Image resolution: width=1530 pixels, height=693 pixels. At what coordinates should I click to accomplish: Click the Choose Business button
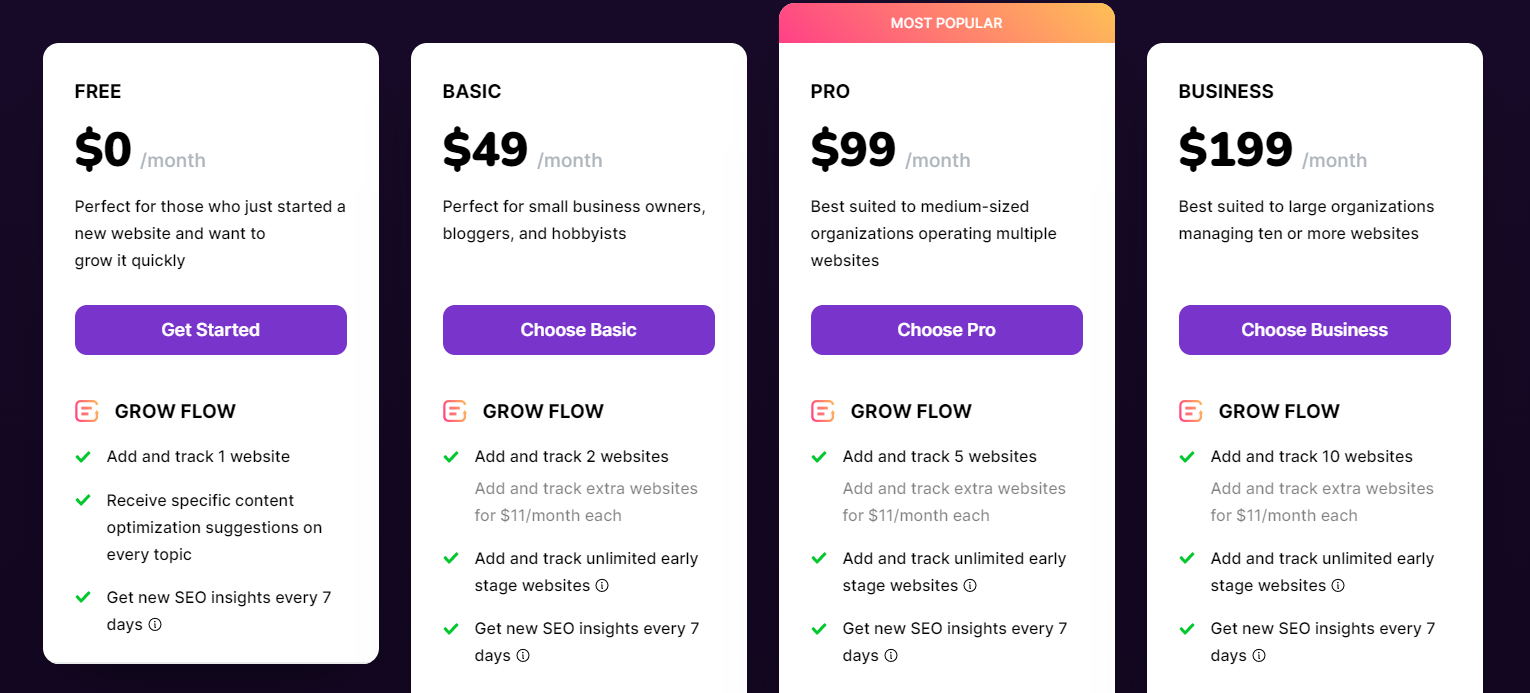(x=1315, y=330)
